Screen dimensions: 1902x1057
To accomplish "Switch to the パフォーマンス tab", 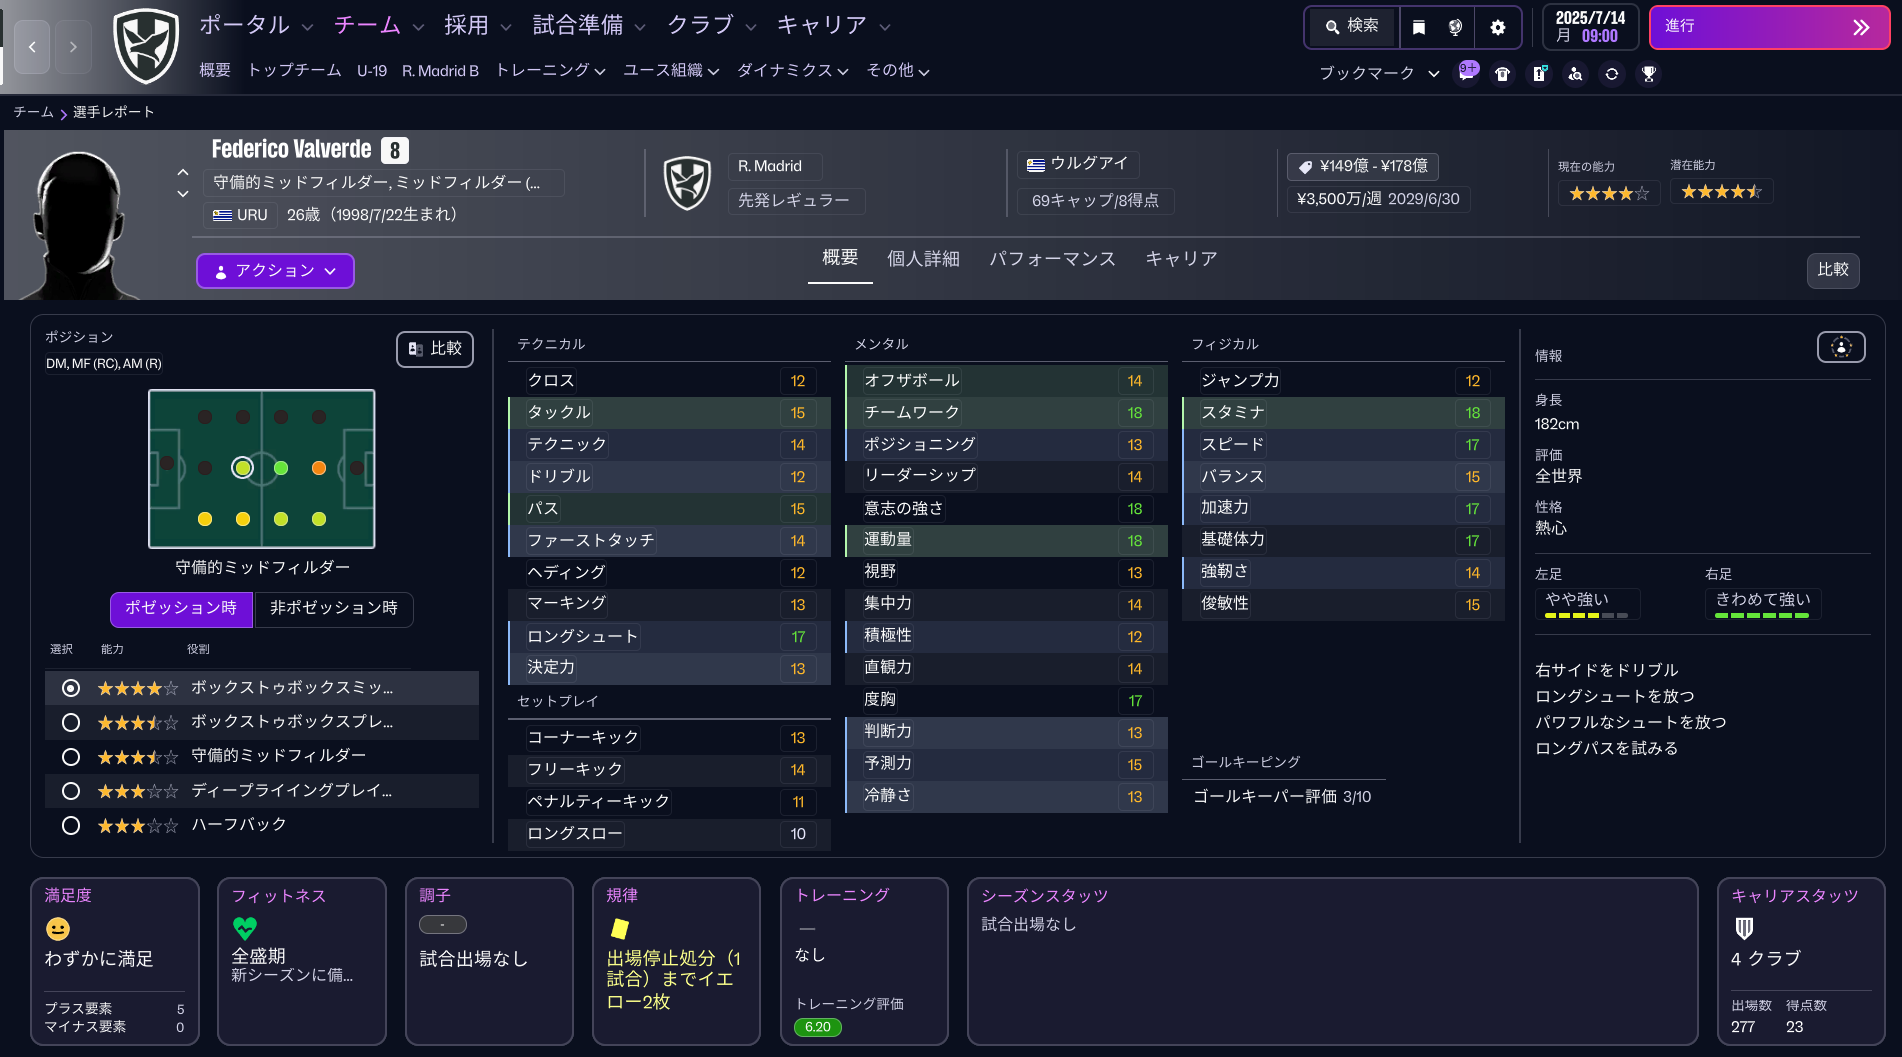I will pos(1052,259).
